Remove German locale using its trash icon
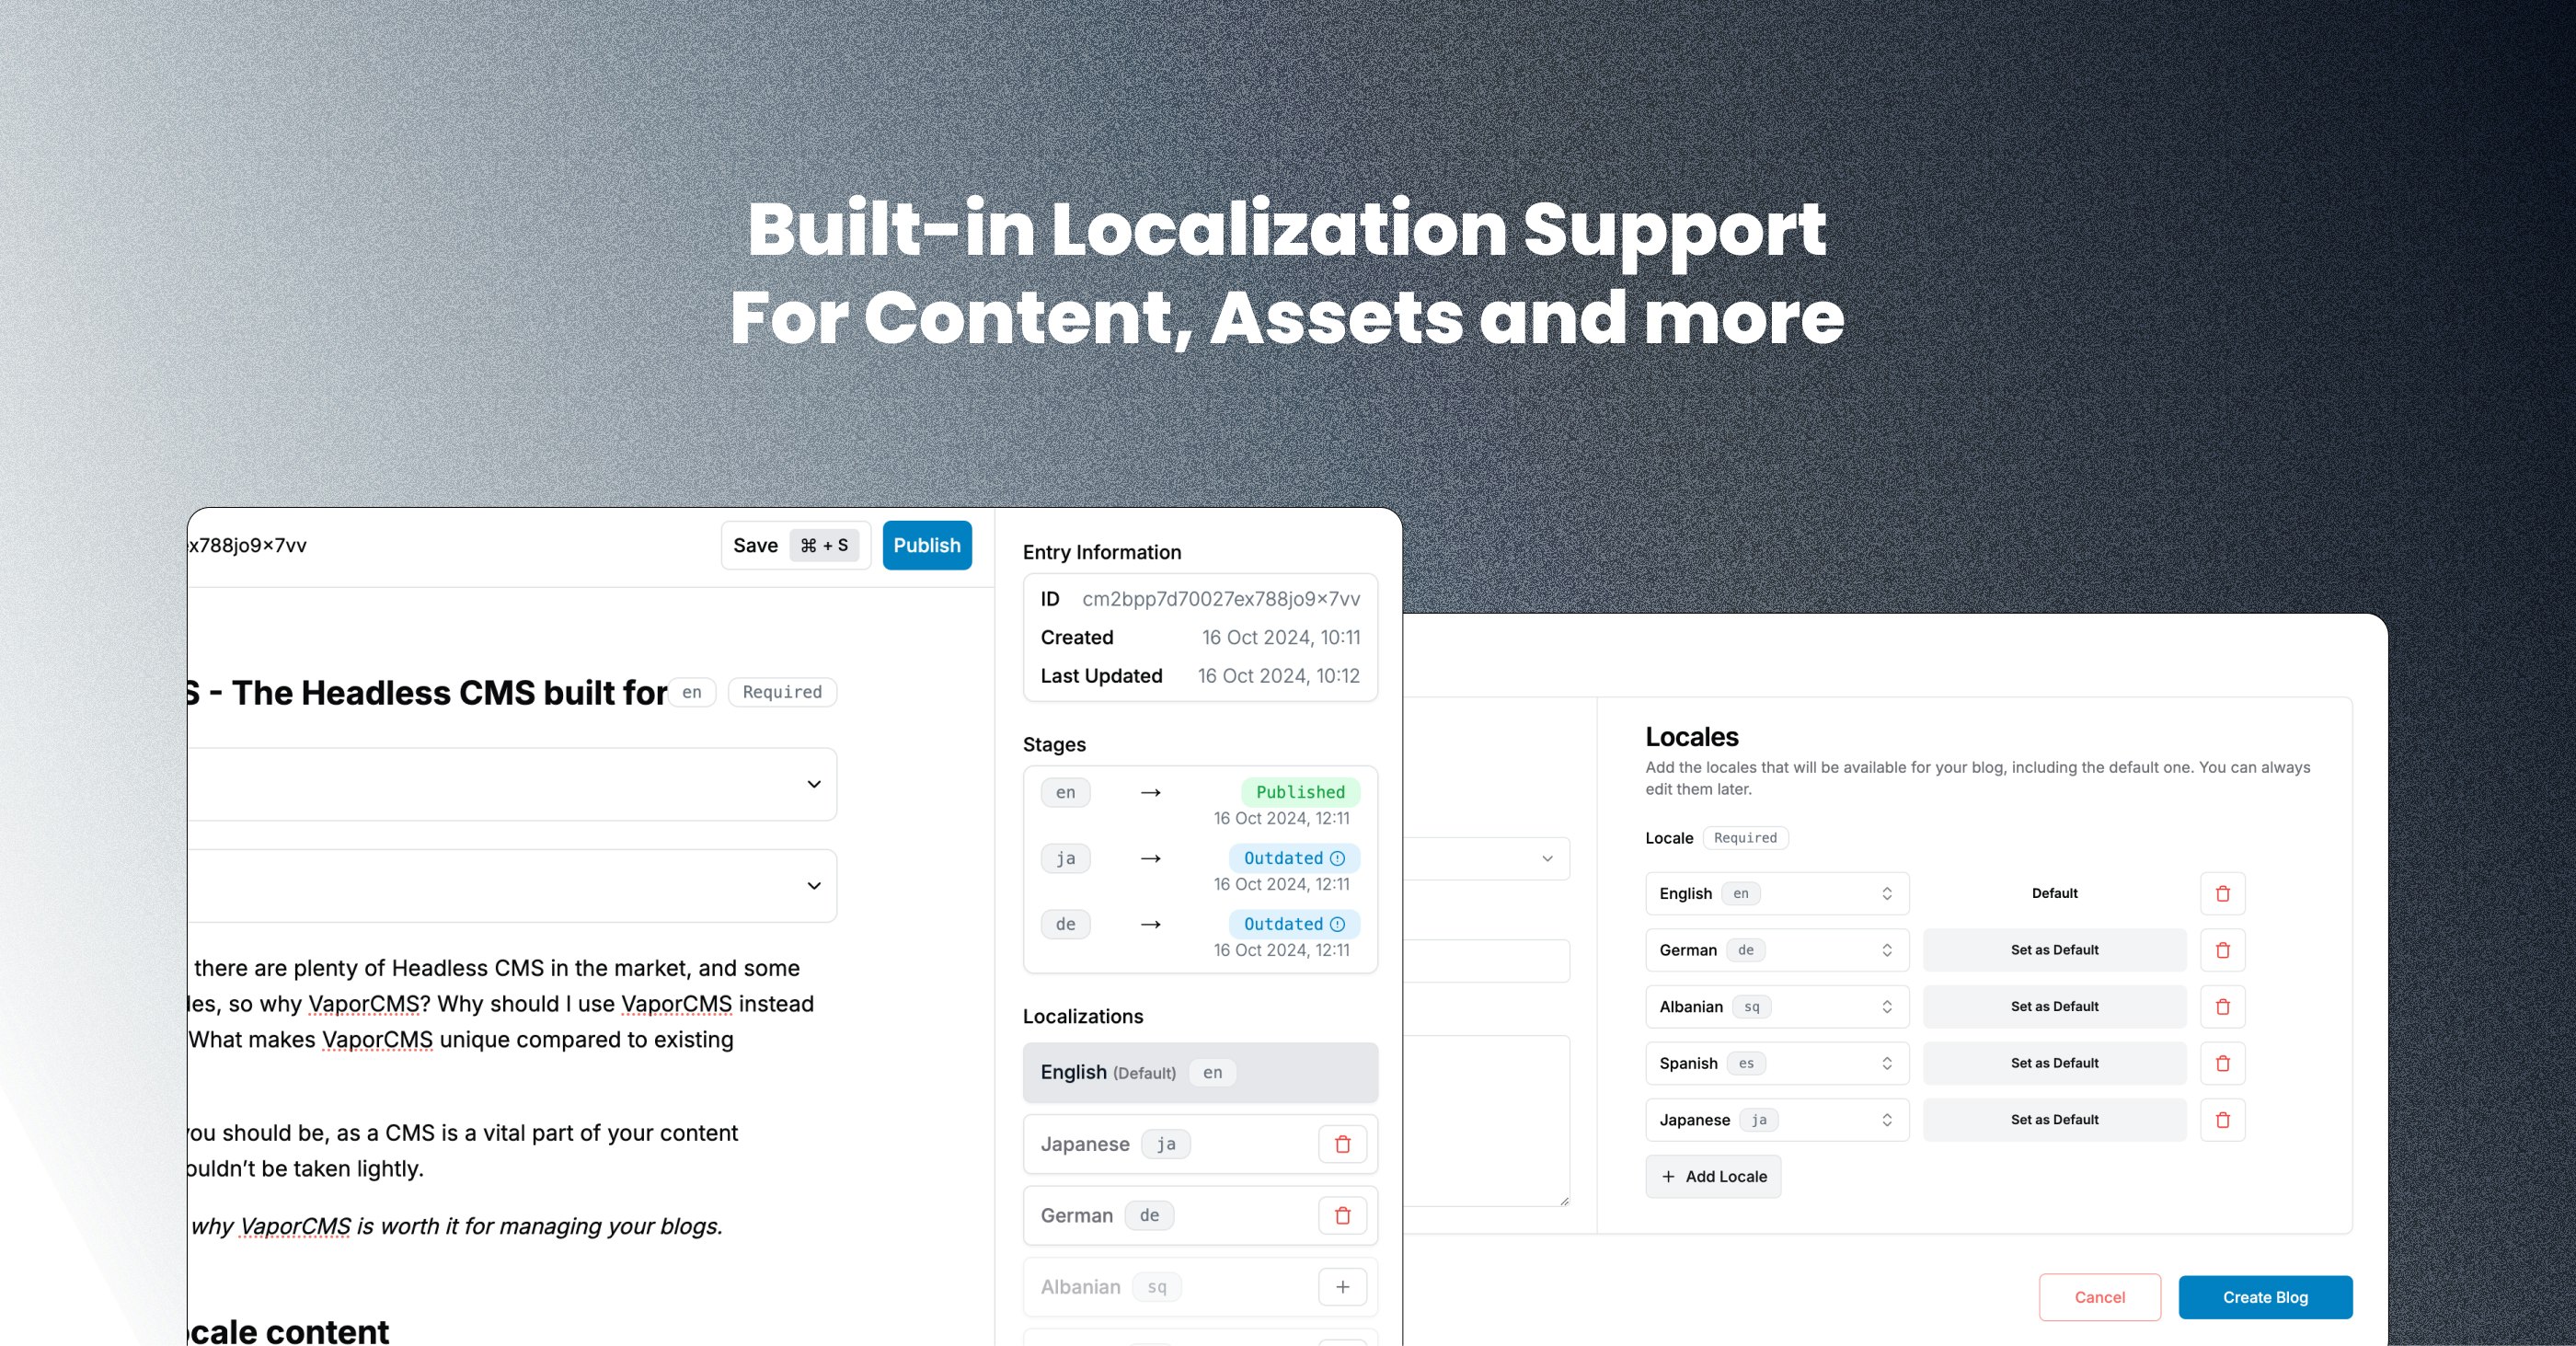Viewport: 2576px width, 1346px height. (2222, 950)
